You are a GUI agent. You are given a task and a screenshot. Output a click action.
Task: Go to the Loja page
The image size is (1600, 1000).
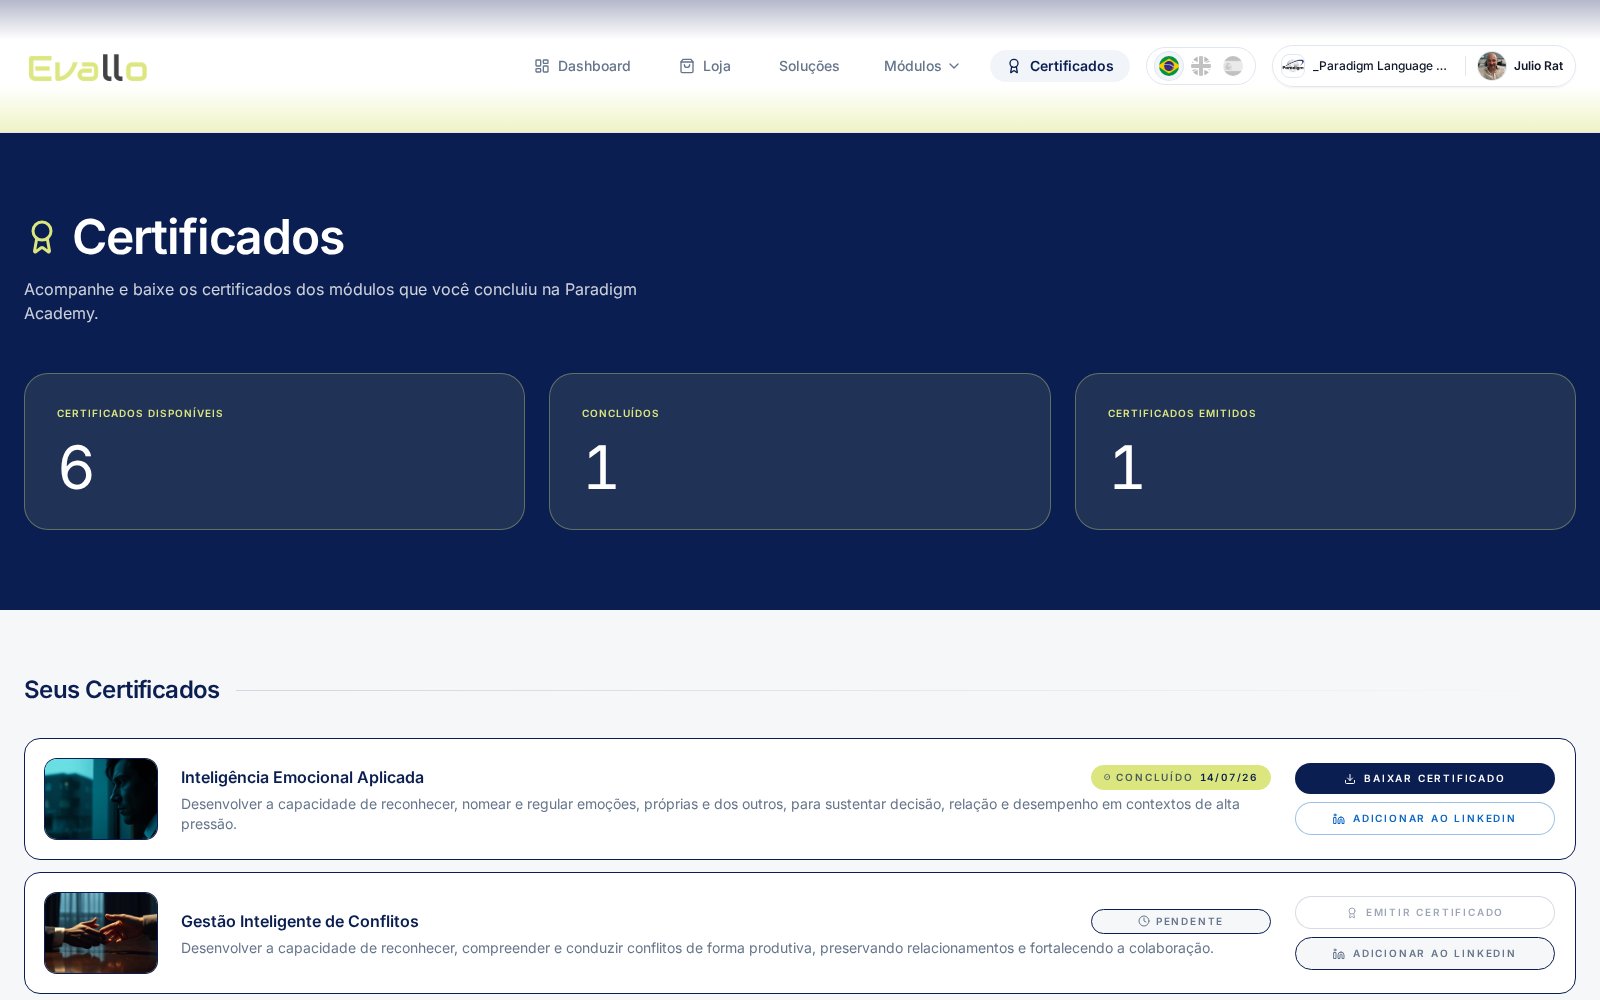705,66
